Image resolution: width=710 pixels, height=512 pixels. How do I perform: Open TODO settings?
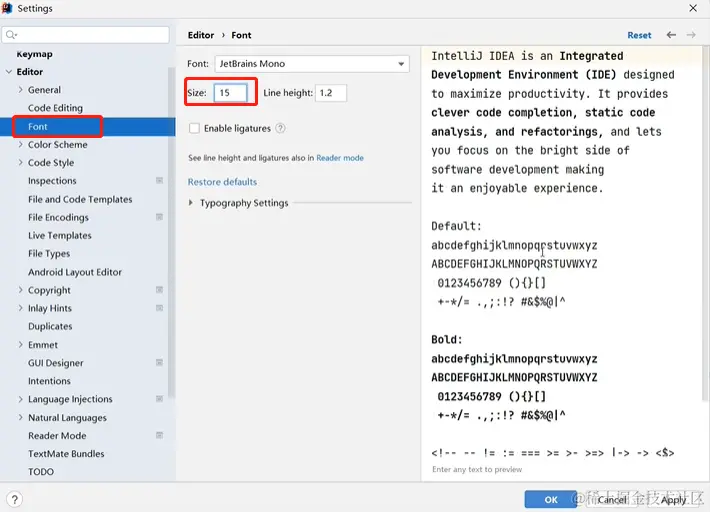click(x=41, y=472)
